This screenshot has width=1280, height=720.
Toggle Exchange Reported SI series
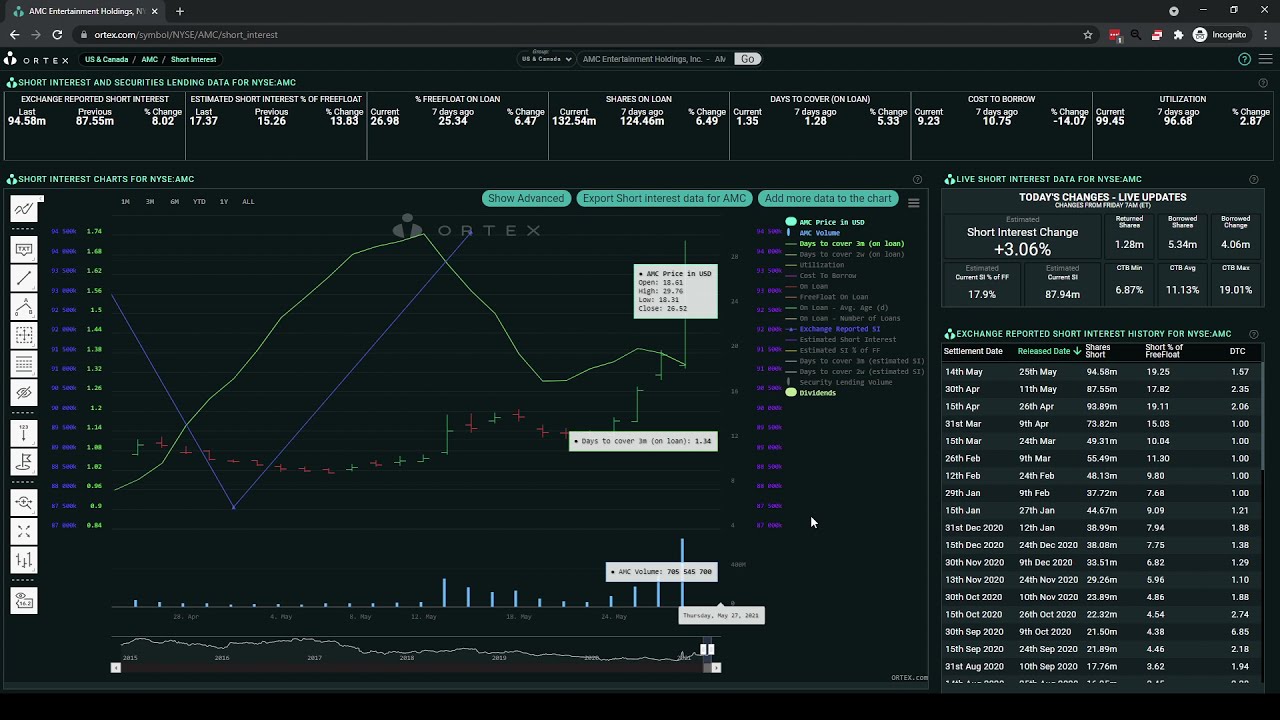pyautogui.click(x=840, y=329)
